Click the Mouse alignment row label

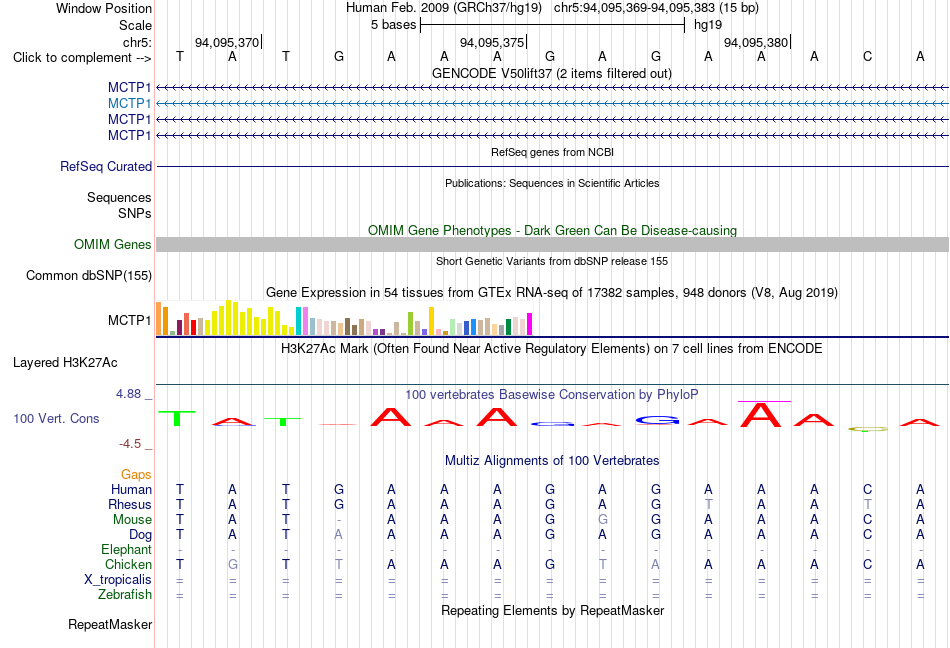pyautogui.click(x=133, y=520)
